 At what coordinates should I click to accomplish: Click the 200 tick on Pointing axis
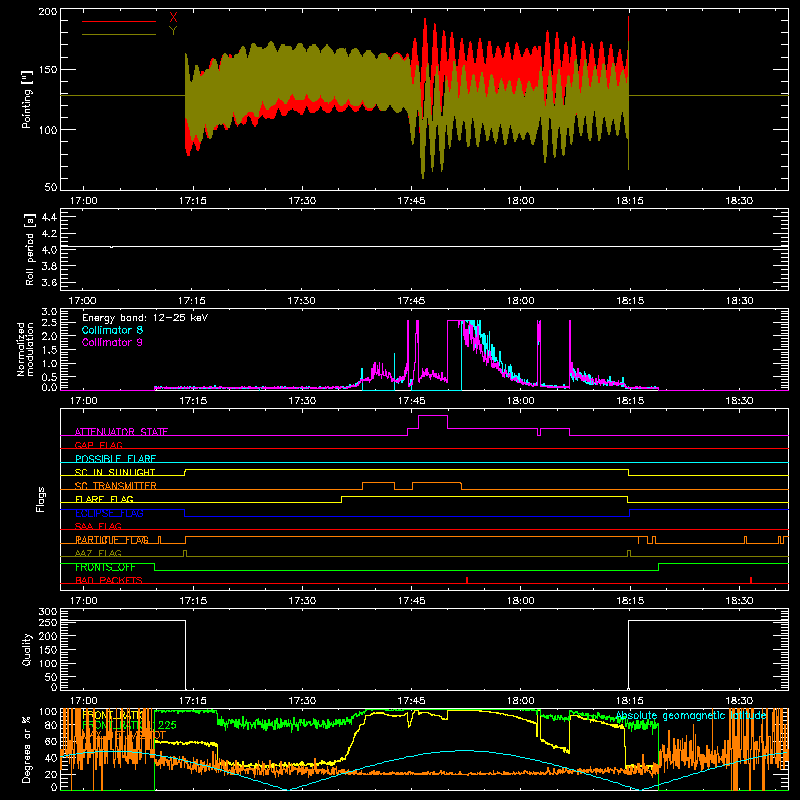[x=47, y=11]
